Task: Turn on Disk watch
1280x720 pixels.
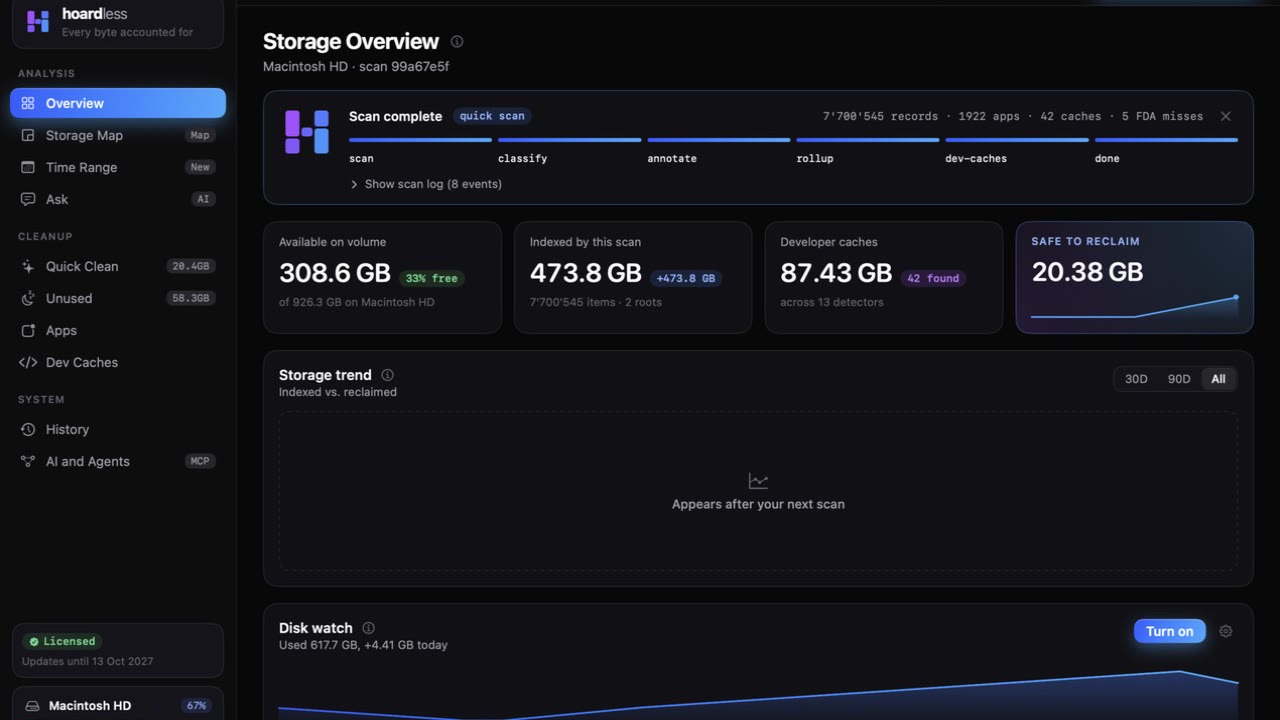Action: click(x=1169, y=631)
